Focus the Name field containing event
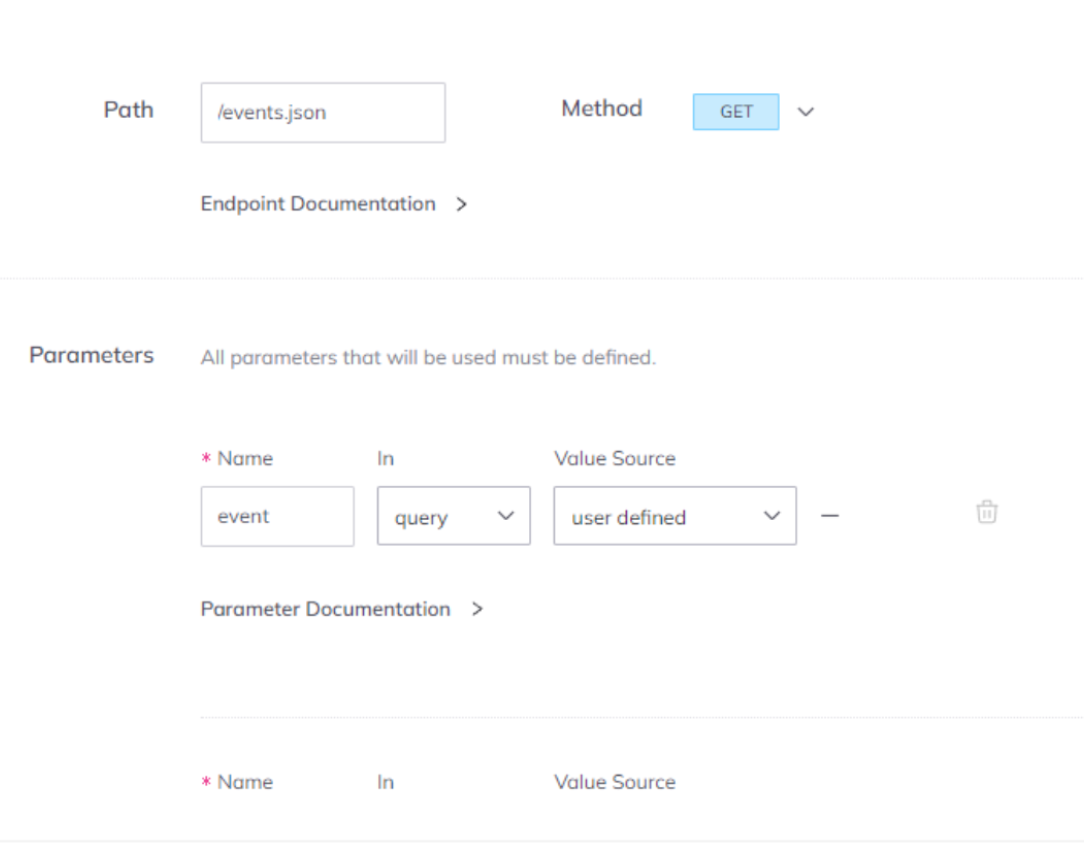 (x=277, y=516)
